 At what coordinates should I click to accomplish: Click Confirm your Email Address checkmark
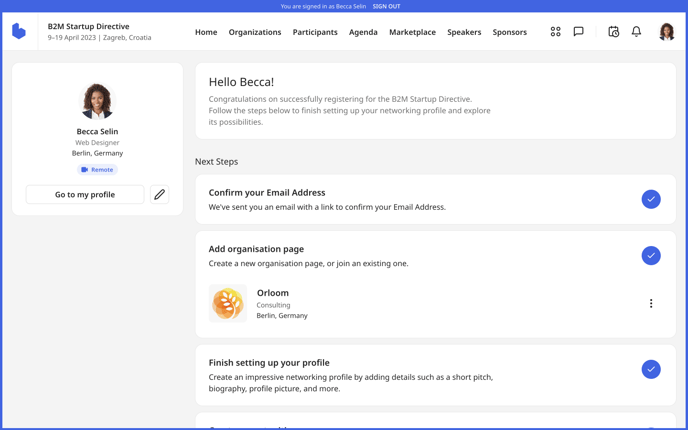(x=651, y=199)
